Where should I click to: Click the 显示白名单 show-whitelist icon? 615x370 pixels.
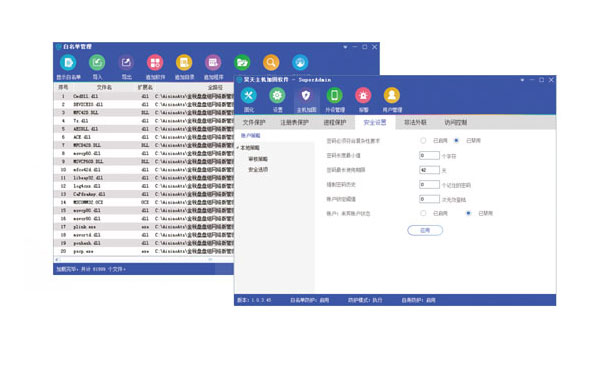point(68,63)
